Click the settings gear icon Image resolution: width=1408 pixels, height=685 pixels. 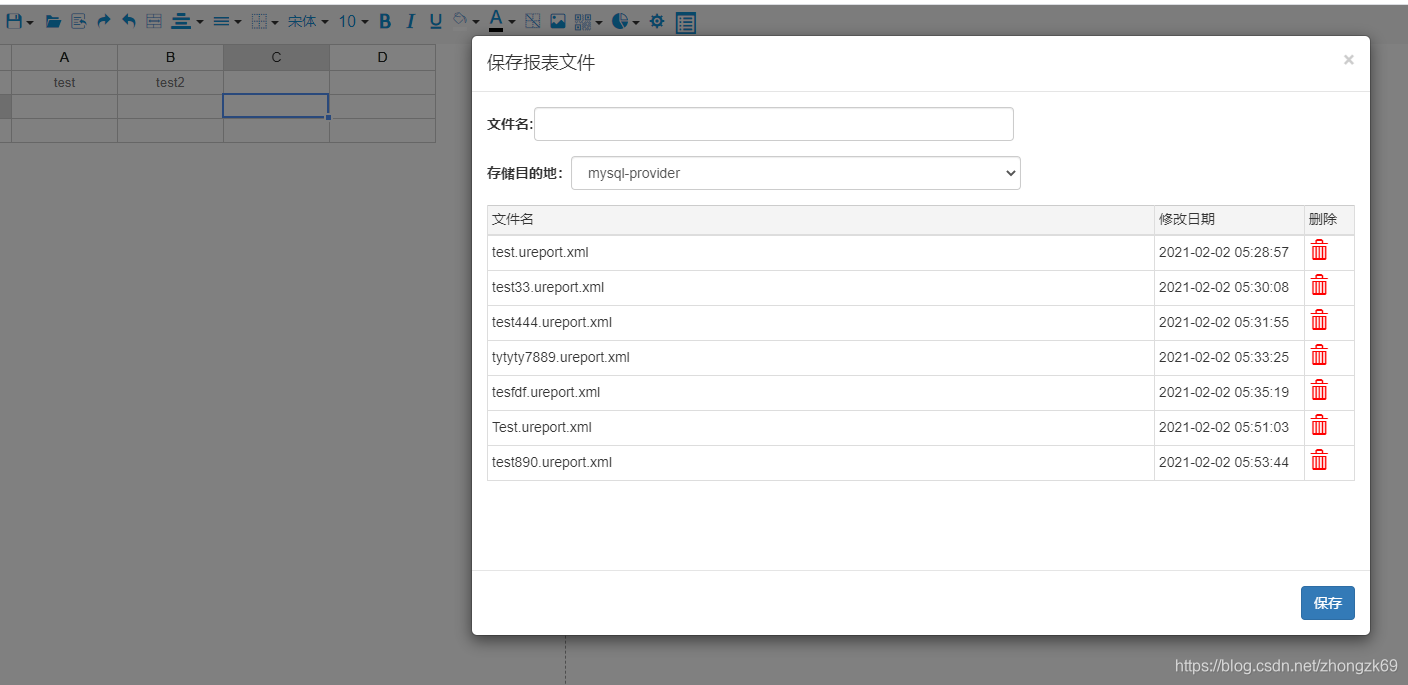click(657, 21)
